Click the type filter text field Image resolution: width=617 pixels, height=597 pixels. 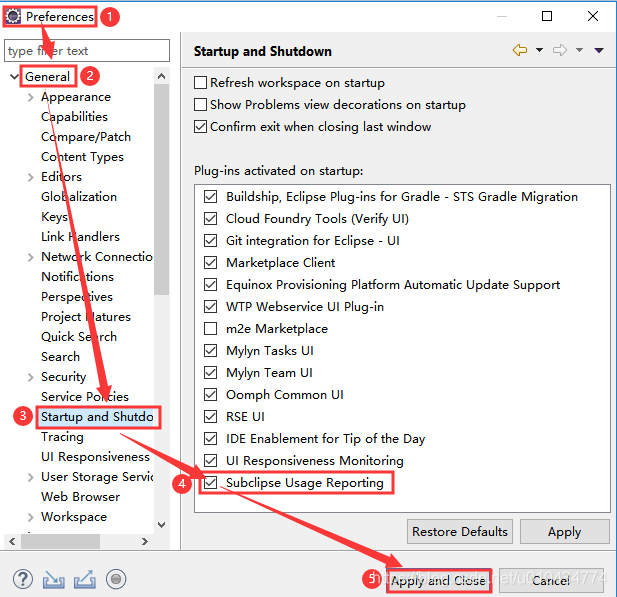pos(87,51)
